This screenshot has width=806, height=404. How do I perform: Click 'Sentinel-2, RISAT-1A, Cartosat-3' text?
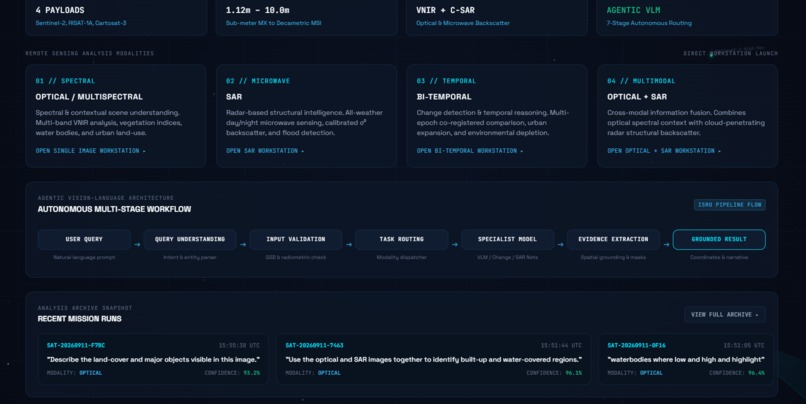[x=81, y=23]
